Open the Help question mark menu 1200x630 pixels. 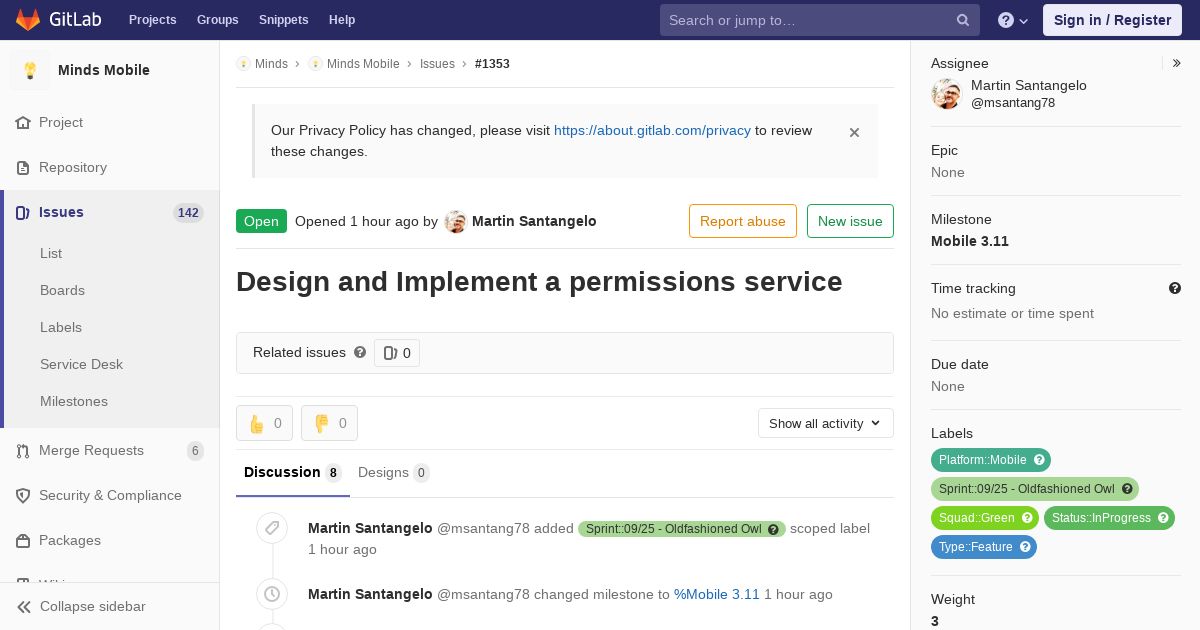(x=1013, y=20)
